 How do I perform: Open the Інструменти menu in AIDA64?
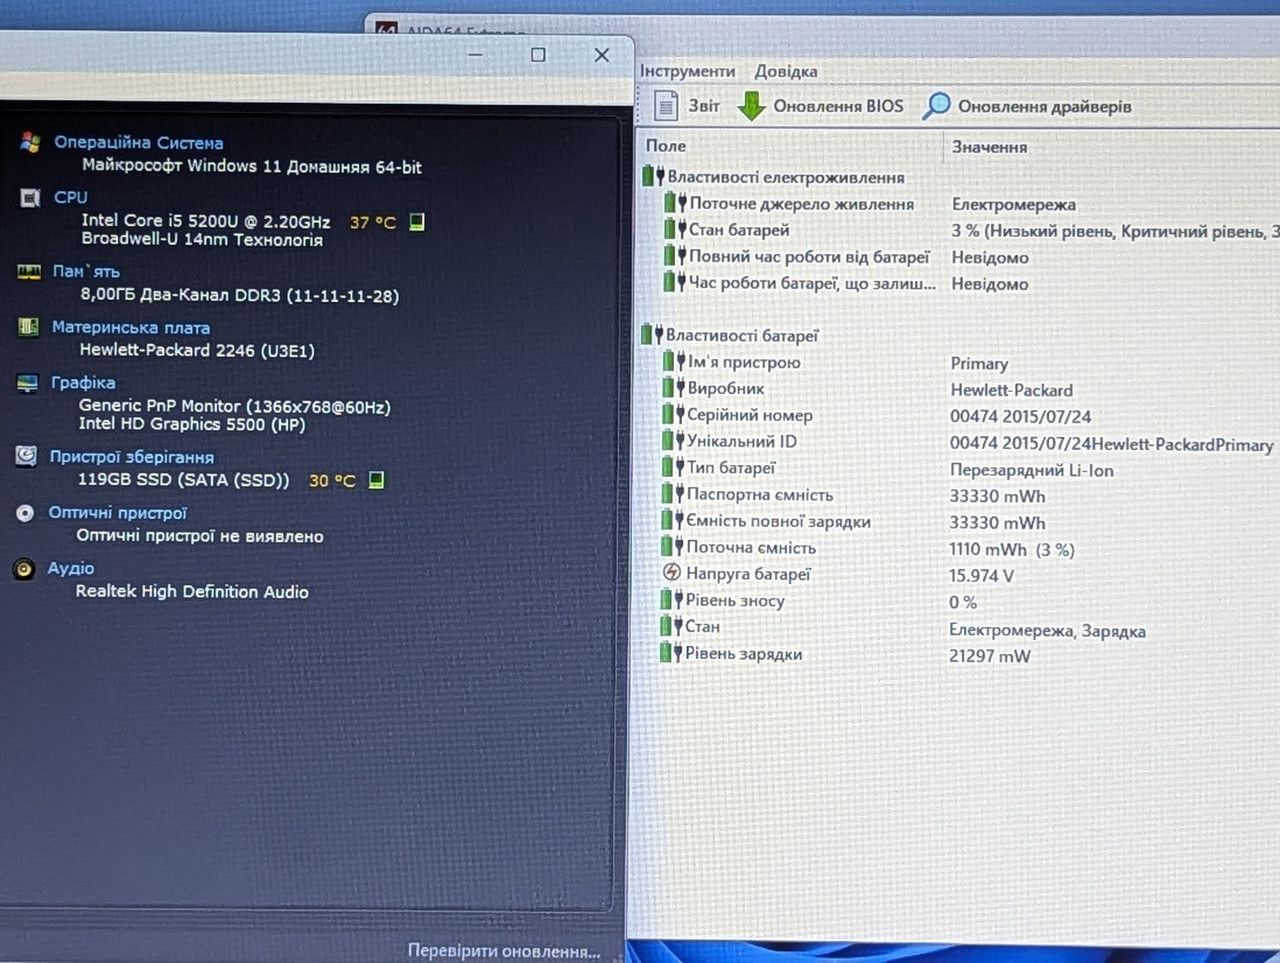click(x=688, y=71)
